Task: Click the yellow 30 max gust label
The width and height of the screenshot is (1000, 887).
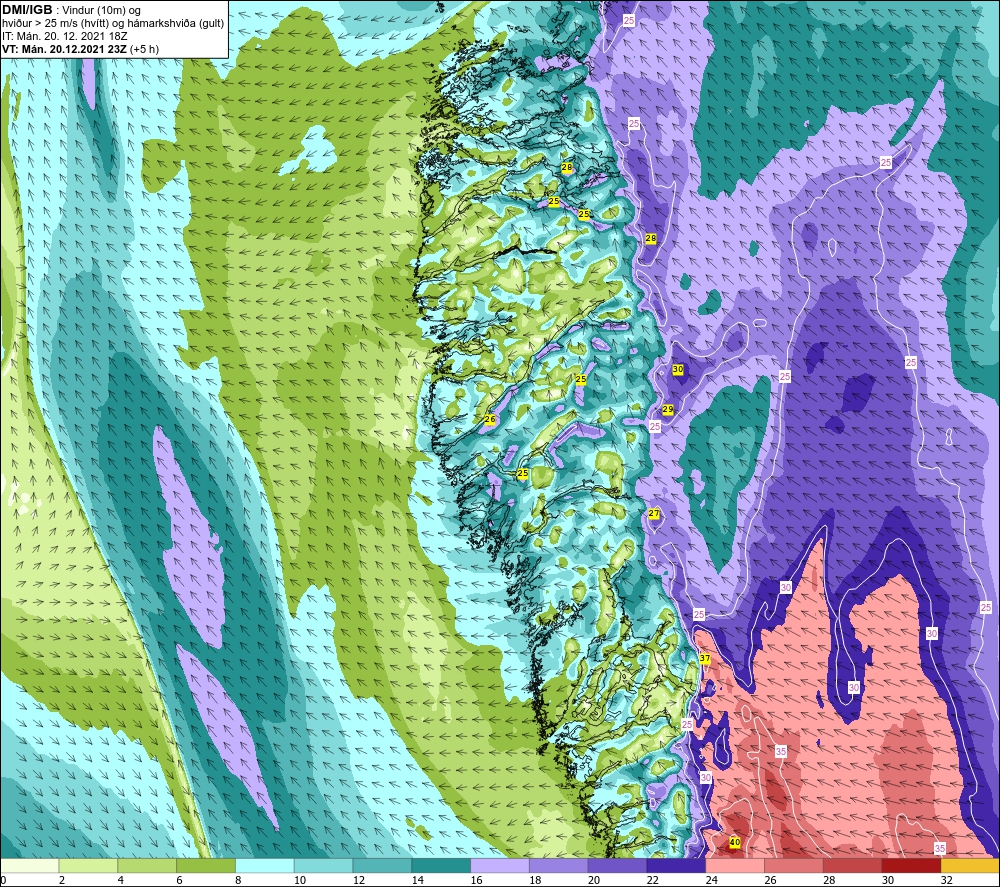Action: click(x=678, y=369)
